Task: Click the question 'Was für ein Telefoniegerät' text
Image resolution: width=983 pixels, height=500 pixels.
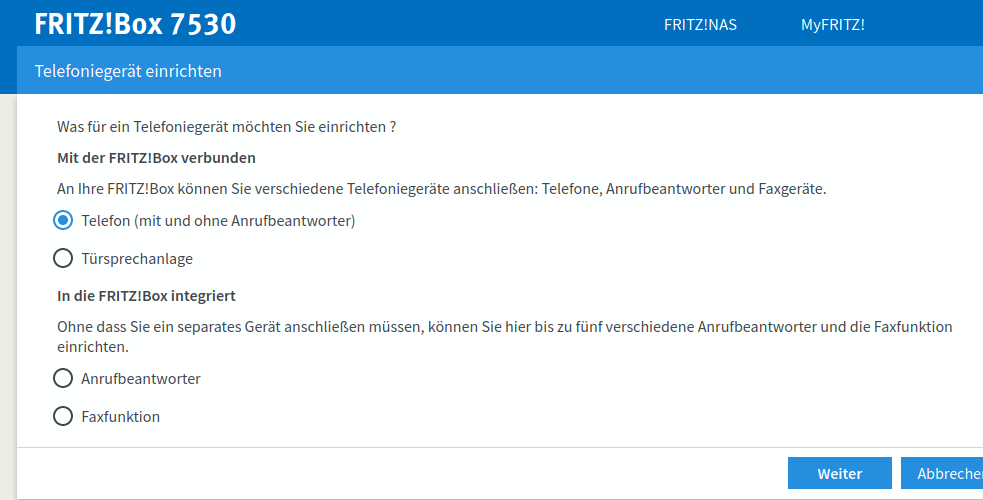Action: (x=227, y=127)
